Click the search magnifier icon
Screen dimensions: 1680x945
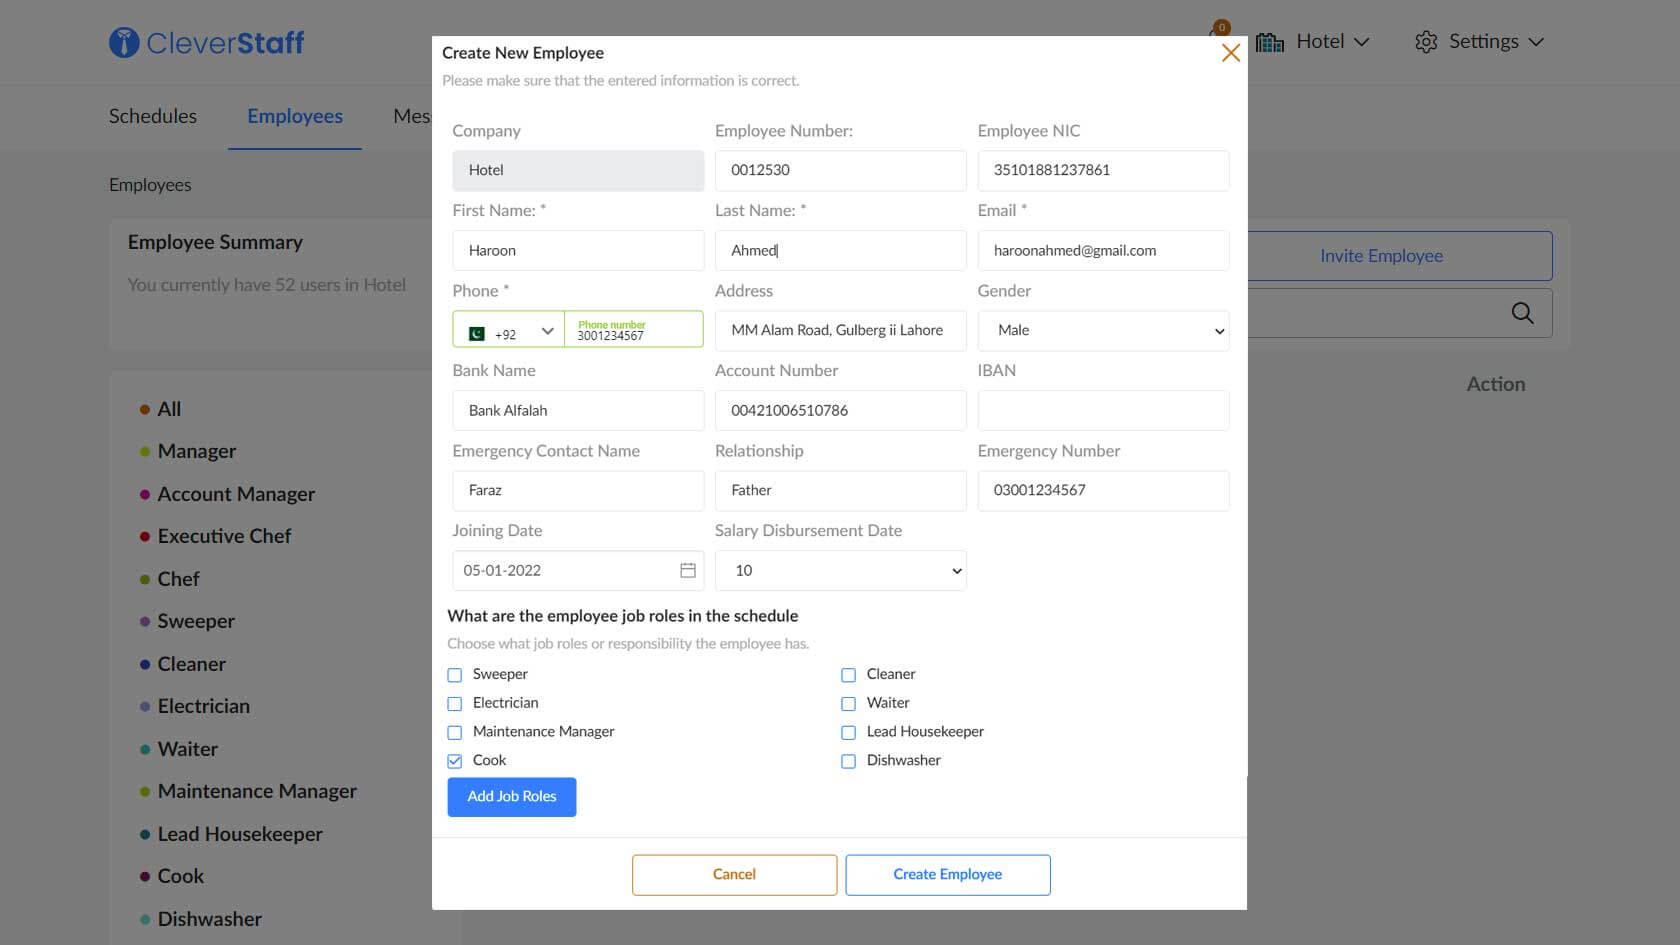1521,313
